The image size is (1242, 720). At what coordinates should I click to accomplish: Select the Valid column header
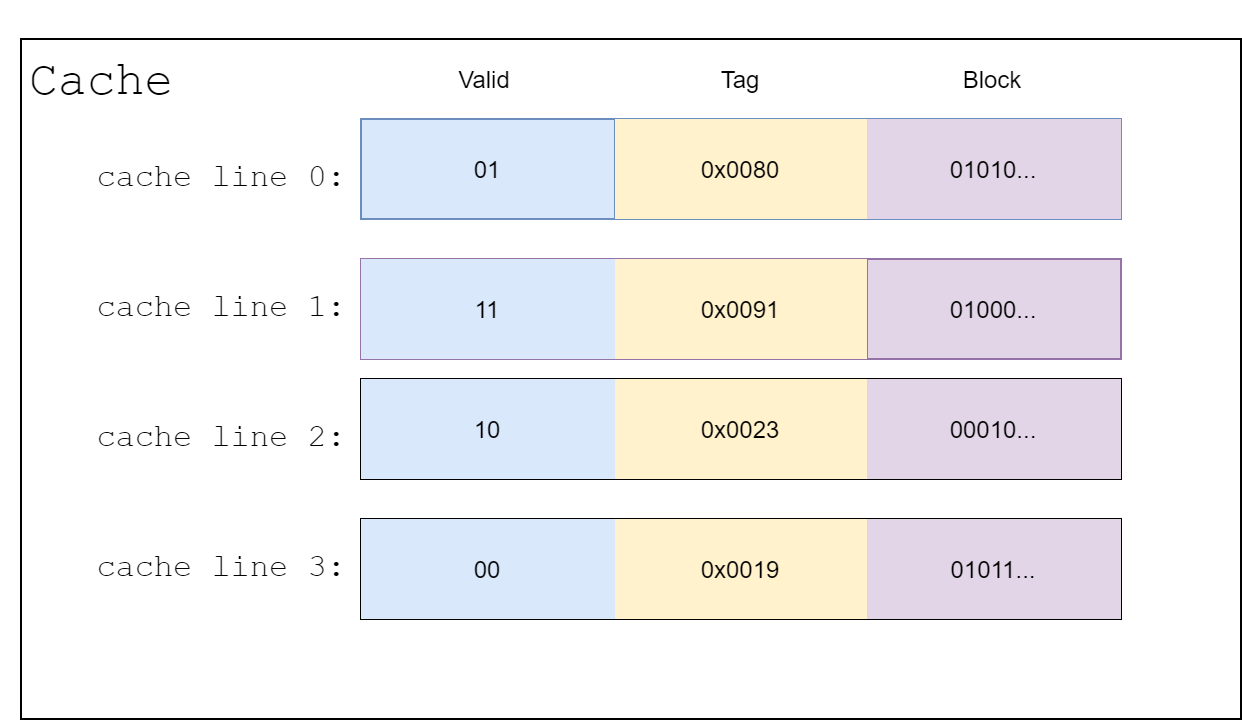(484, 81)
